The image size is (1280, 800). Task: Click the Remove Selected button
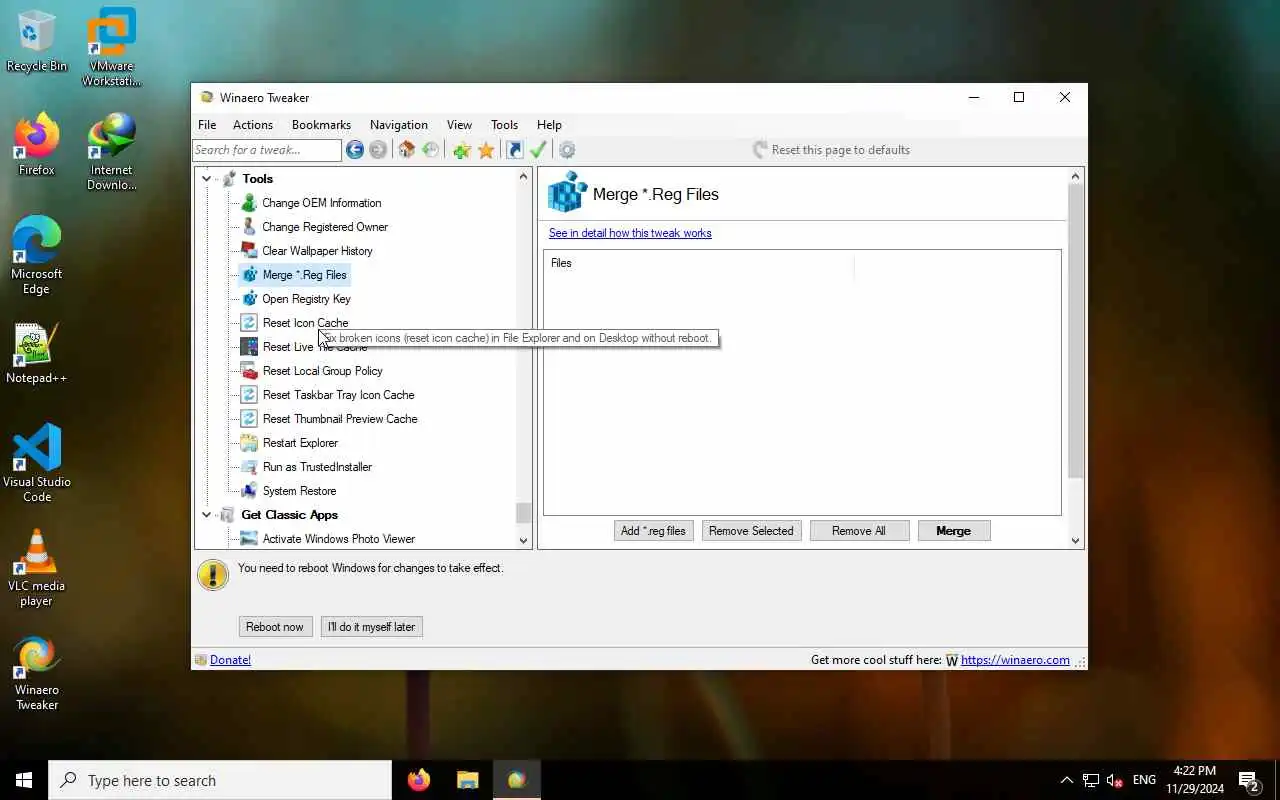[751, 531]
